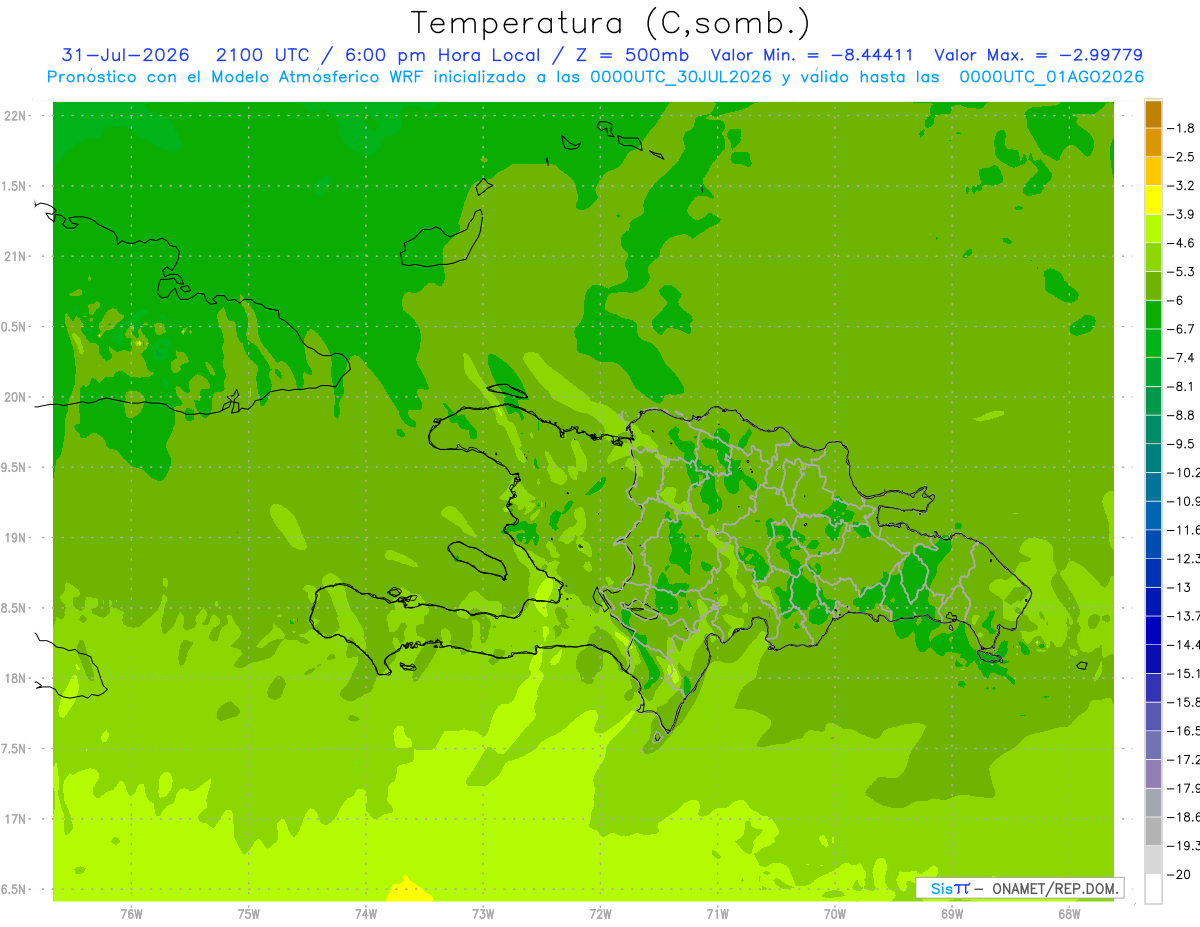Click the -6.7 value on the color legend
1200x927 pixels.
[x=1182, y=329]
